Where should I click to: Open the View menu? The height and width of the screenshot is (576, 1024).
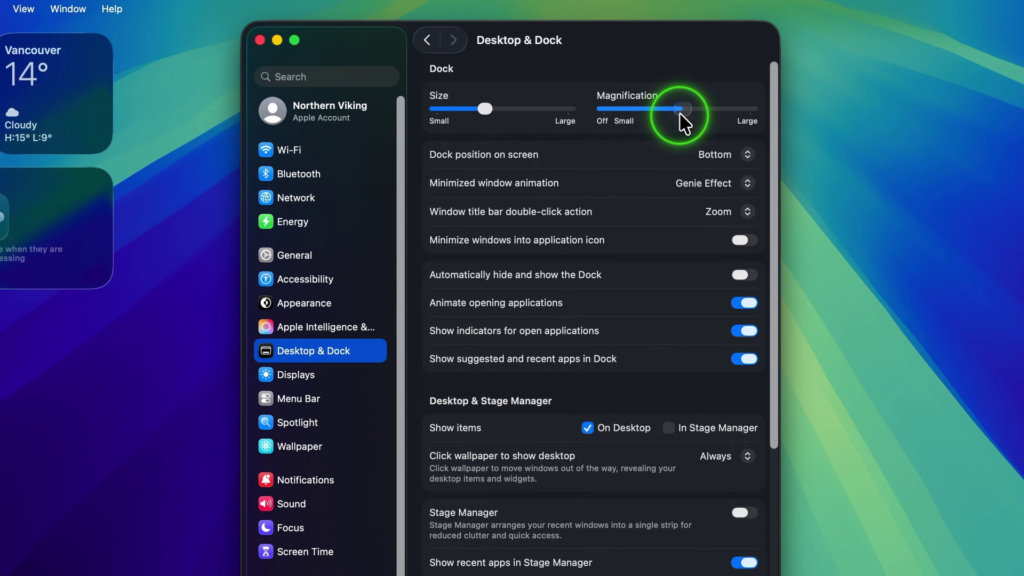pos(24,9)
